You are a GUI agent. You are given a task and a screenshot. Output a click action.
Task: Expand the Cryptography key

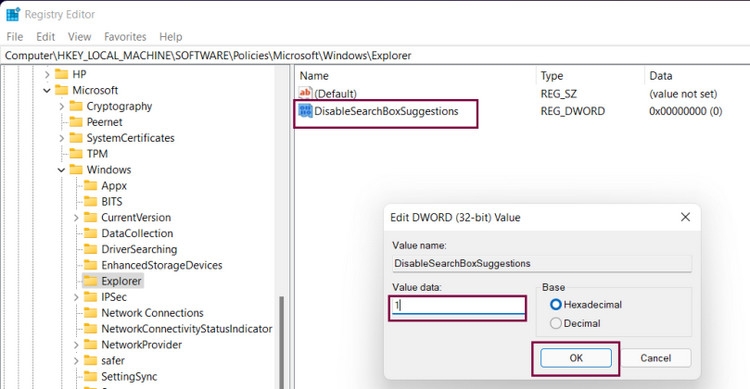tap(61, 106)
